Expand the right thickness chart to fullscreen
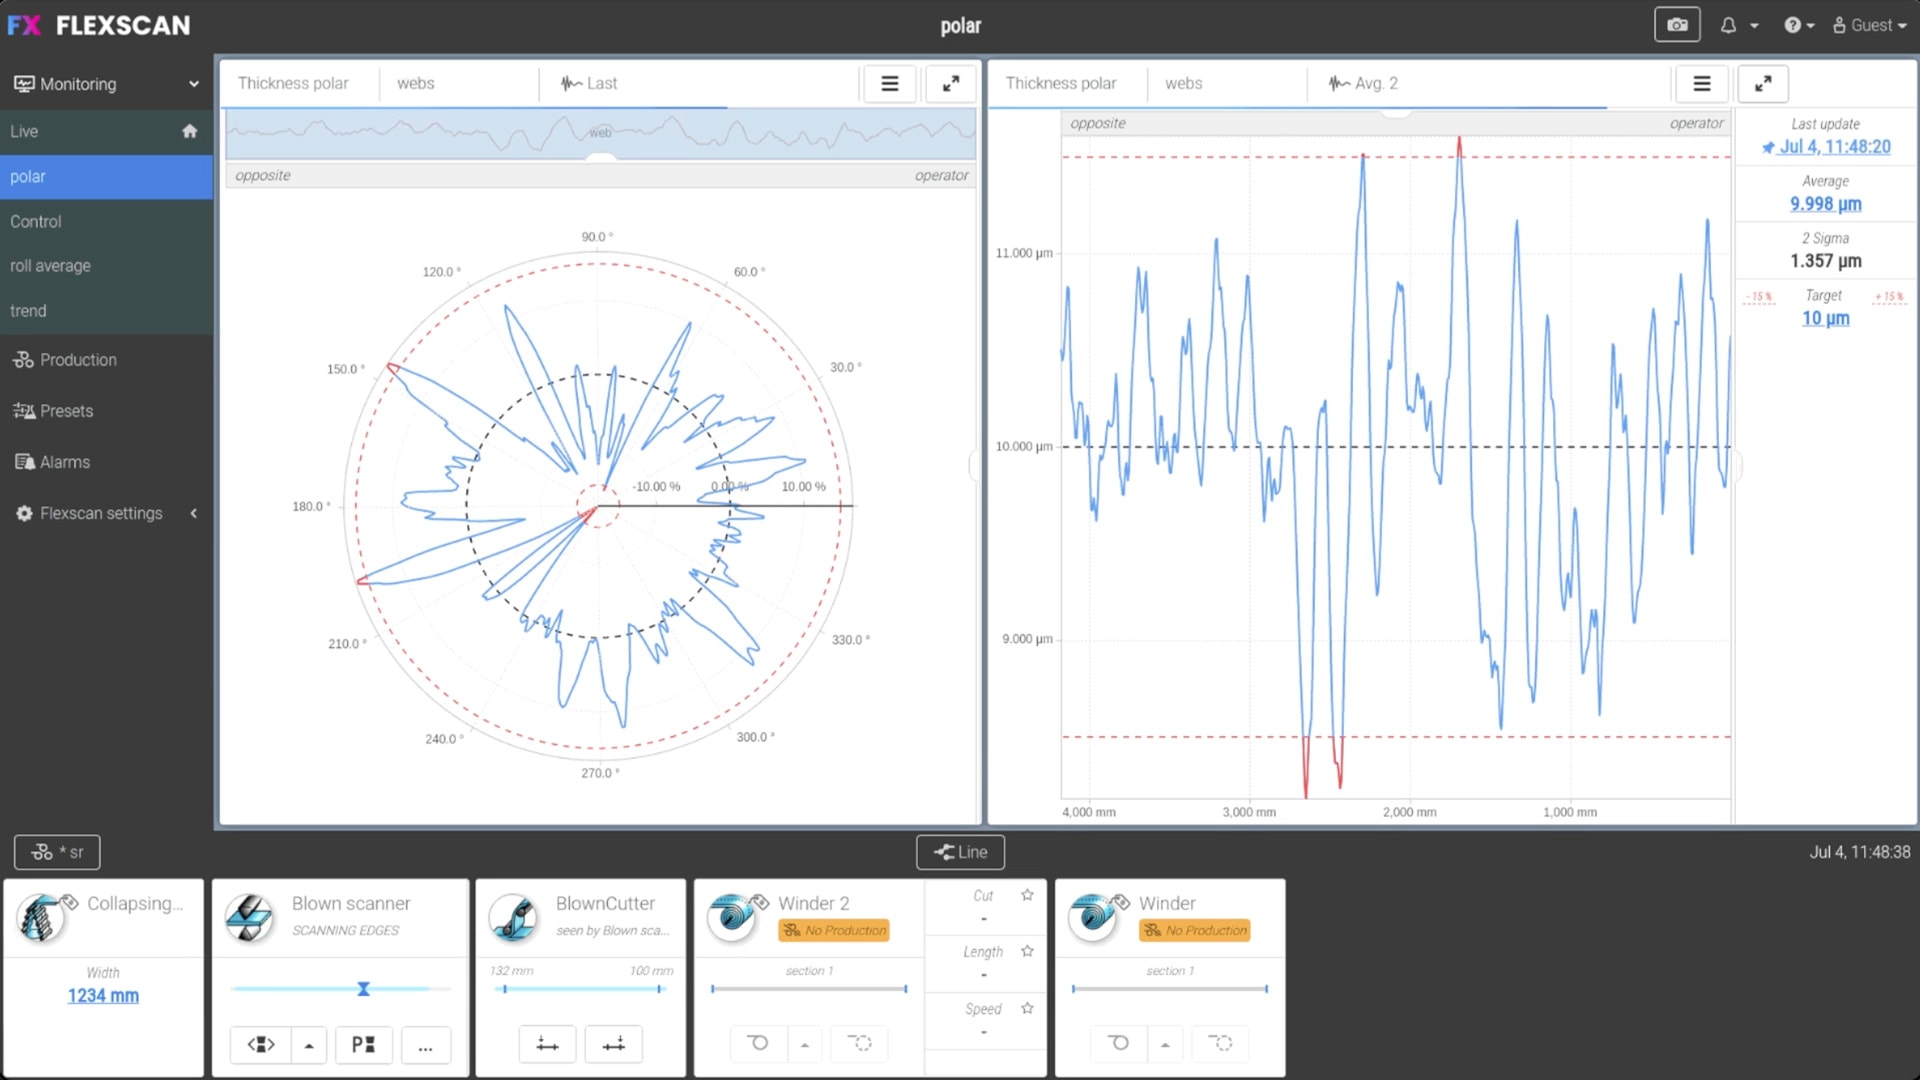This screenshot has height=1080, width=1920. click(x=1763, y=84)
